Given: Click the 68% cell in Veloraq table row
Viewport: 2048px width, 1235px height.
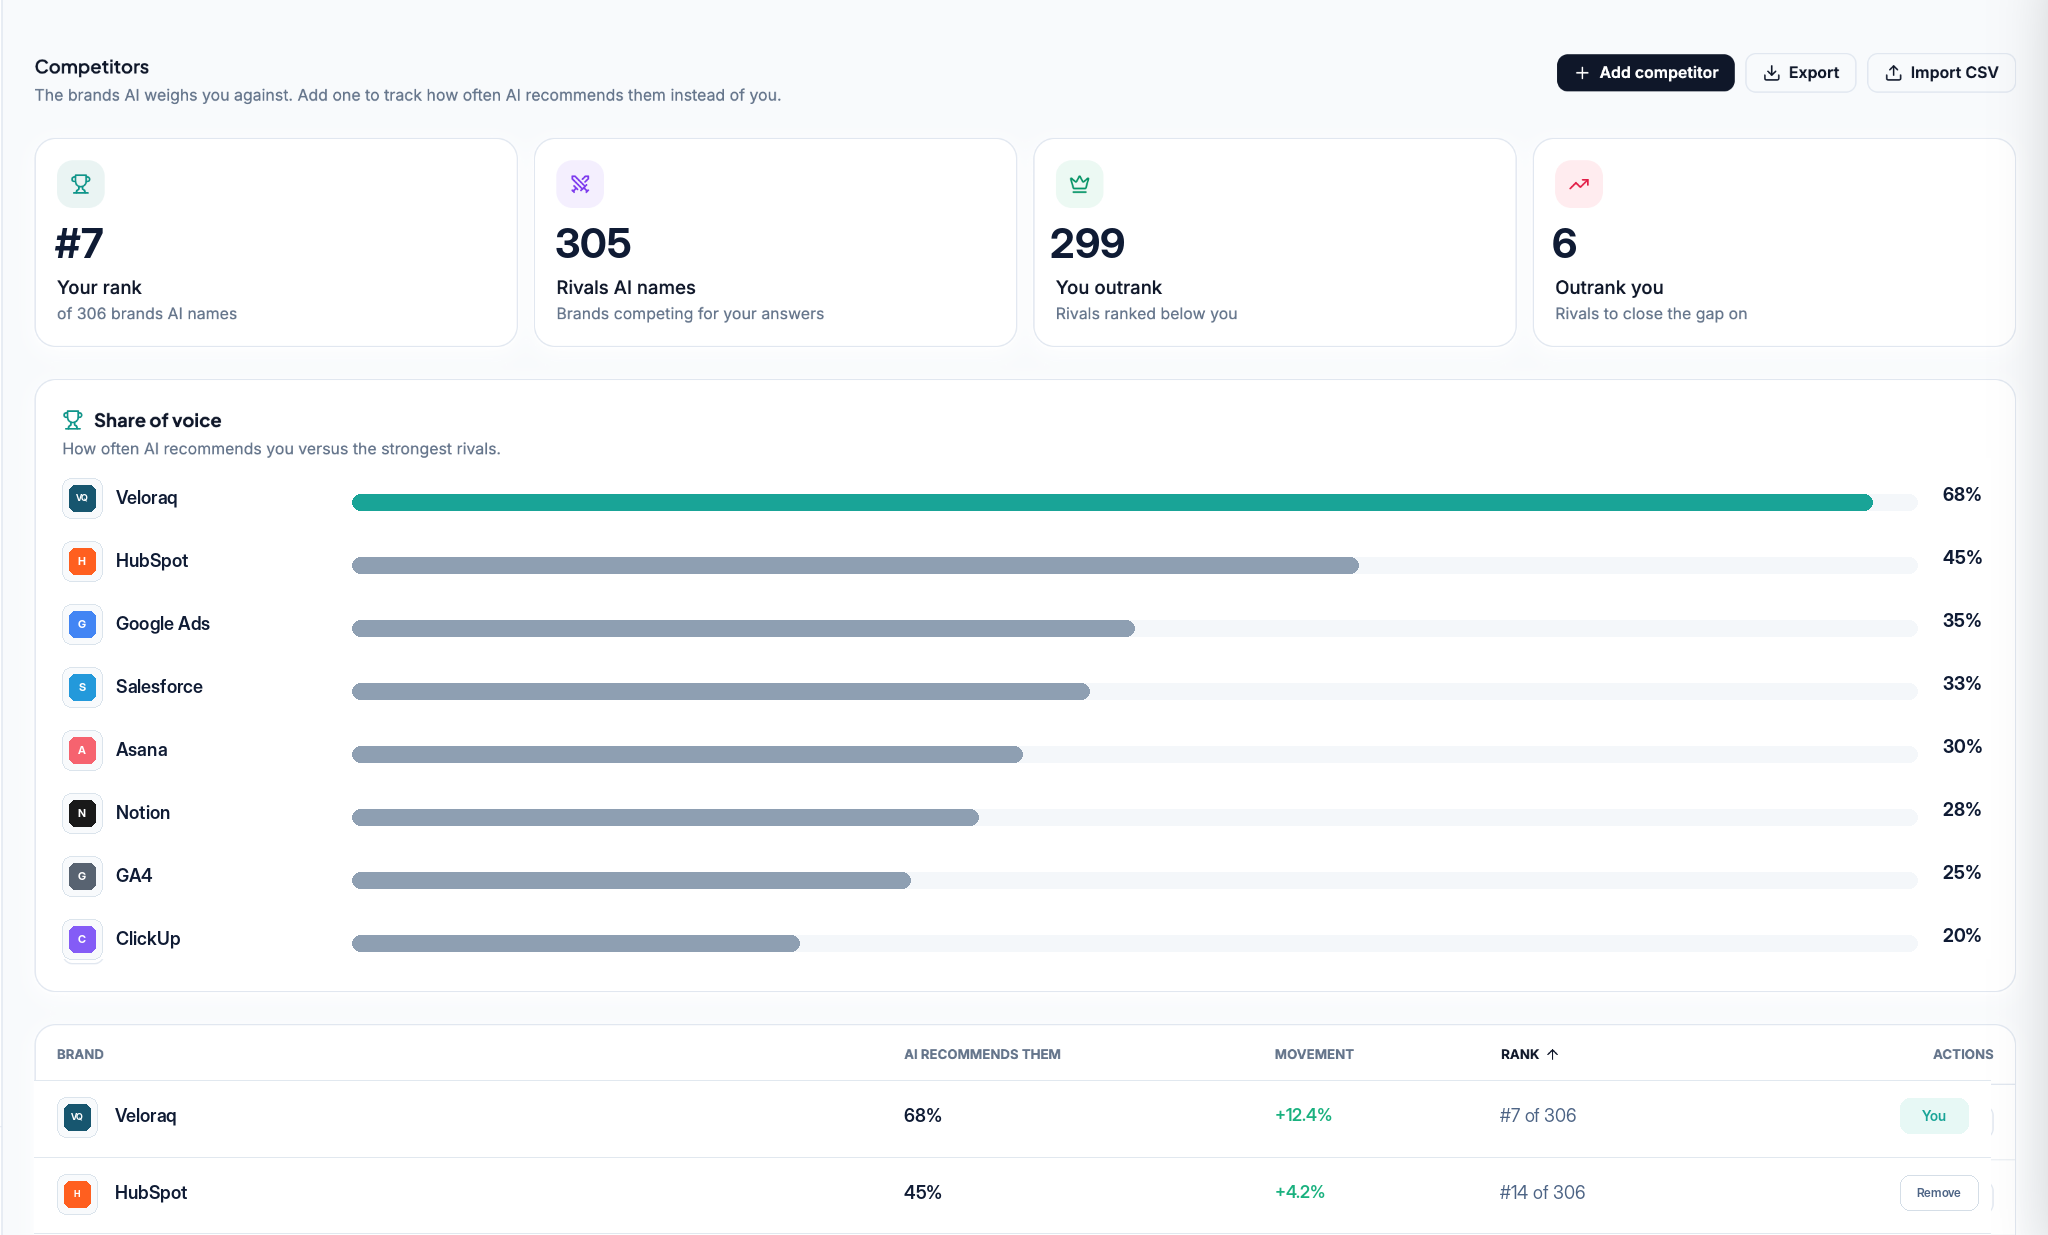Looking at the screenshot, I should (923, 1115).
